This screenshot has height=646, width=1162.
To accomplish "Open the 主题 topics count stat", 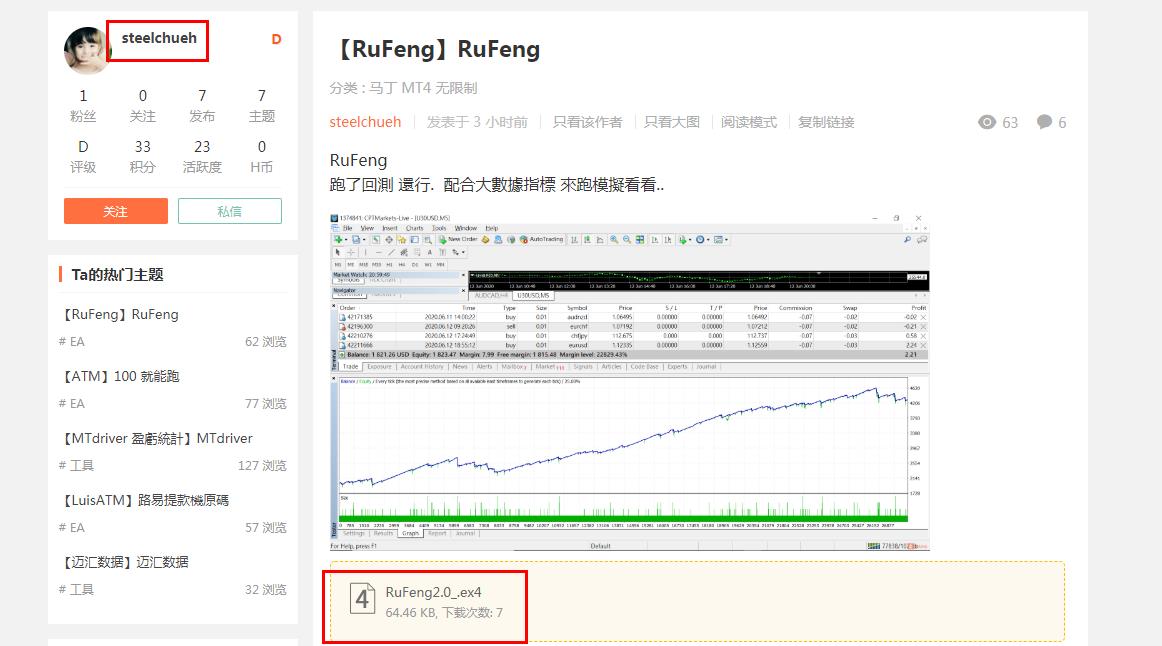I will [262, 105].
